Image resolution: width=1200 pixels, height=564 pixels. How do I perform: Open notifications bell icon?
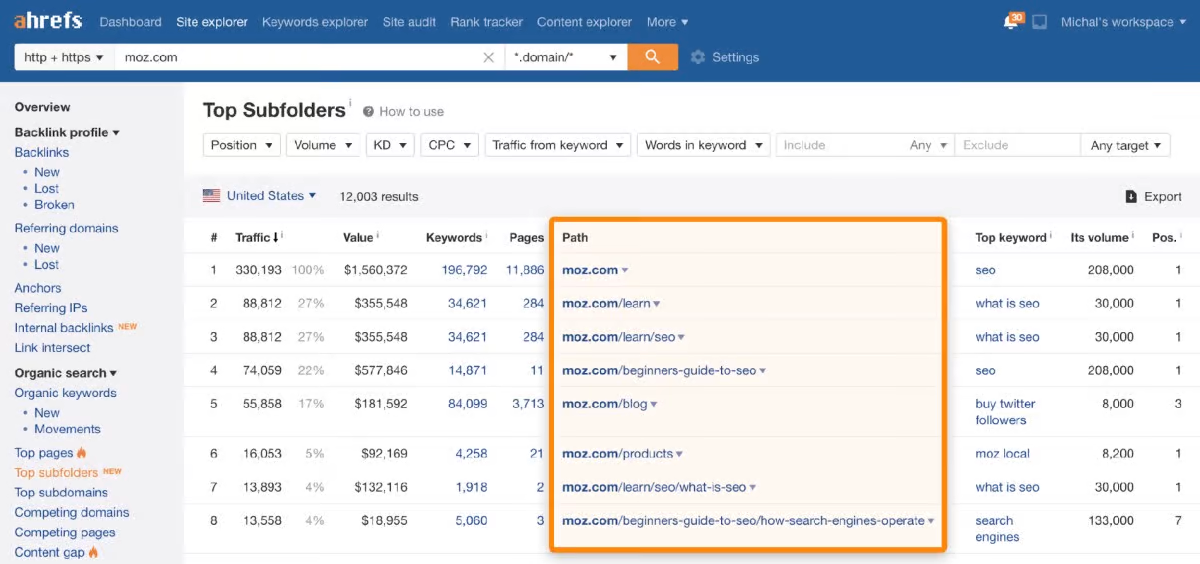coord(1012,22)
